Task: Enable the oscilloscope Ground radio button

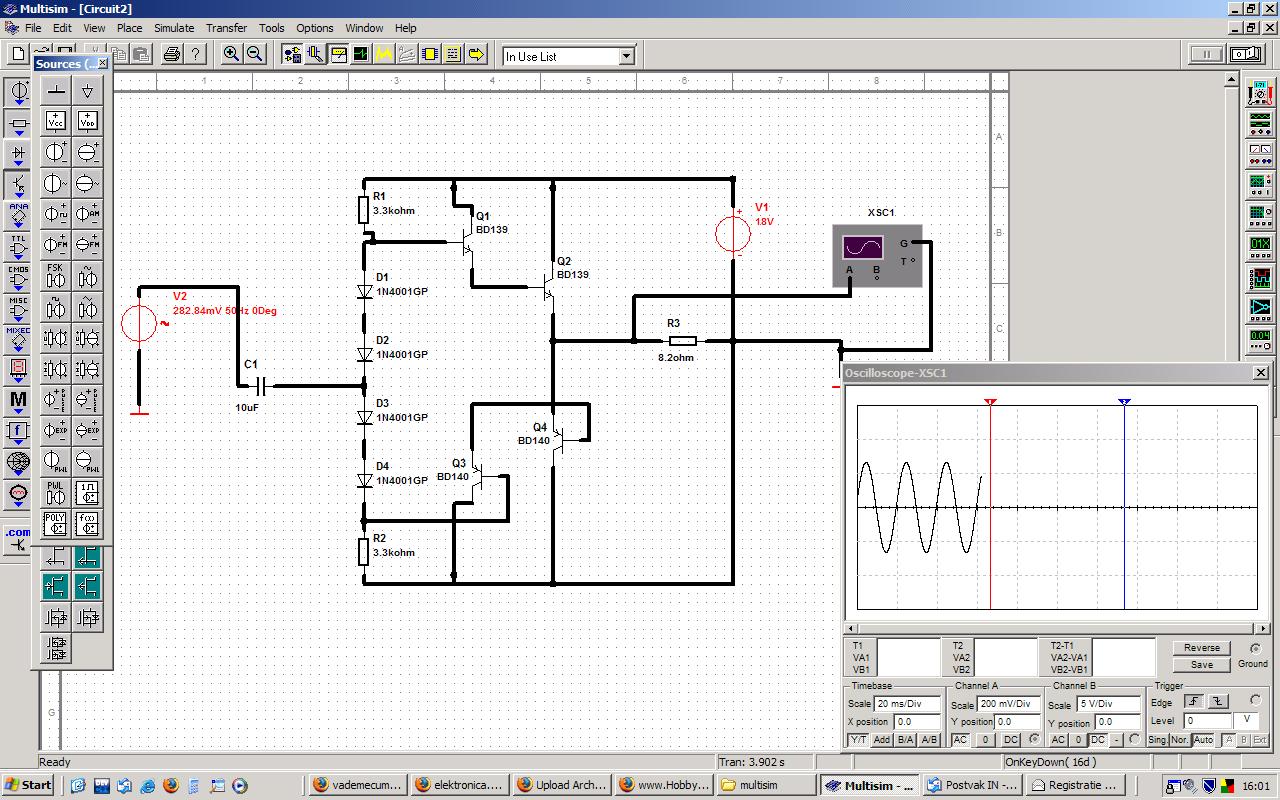Action: 1255,649
